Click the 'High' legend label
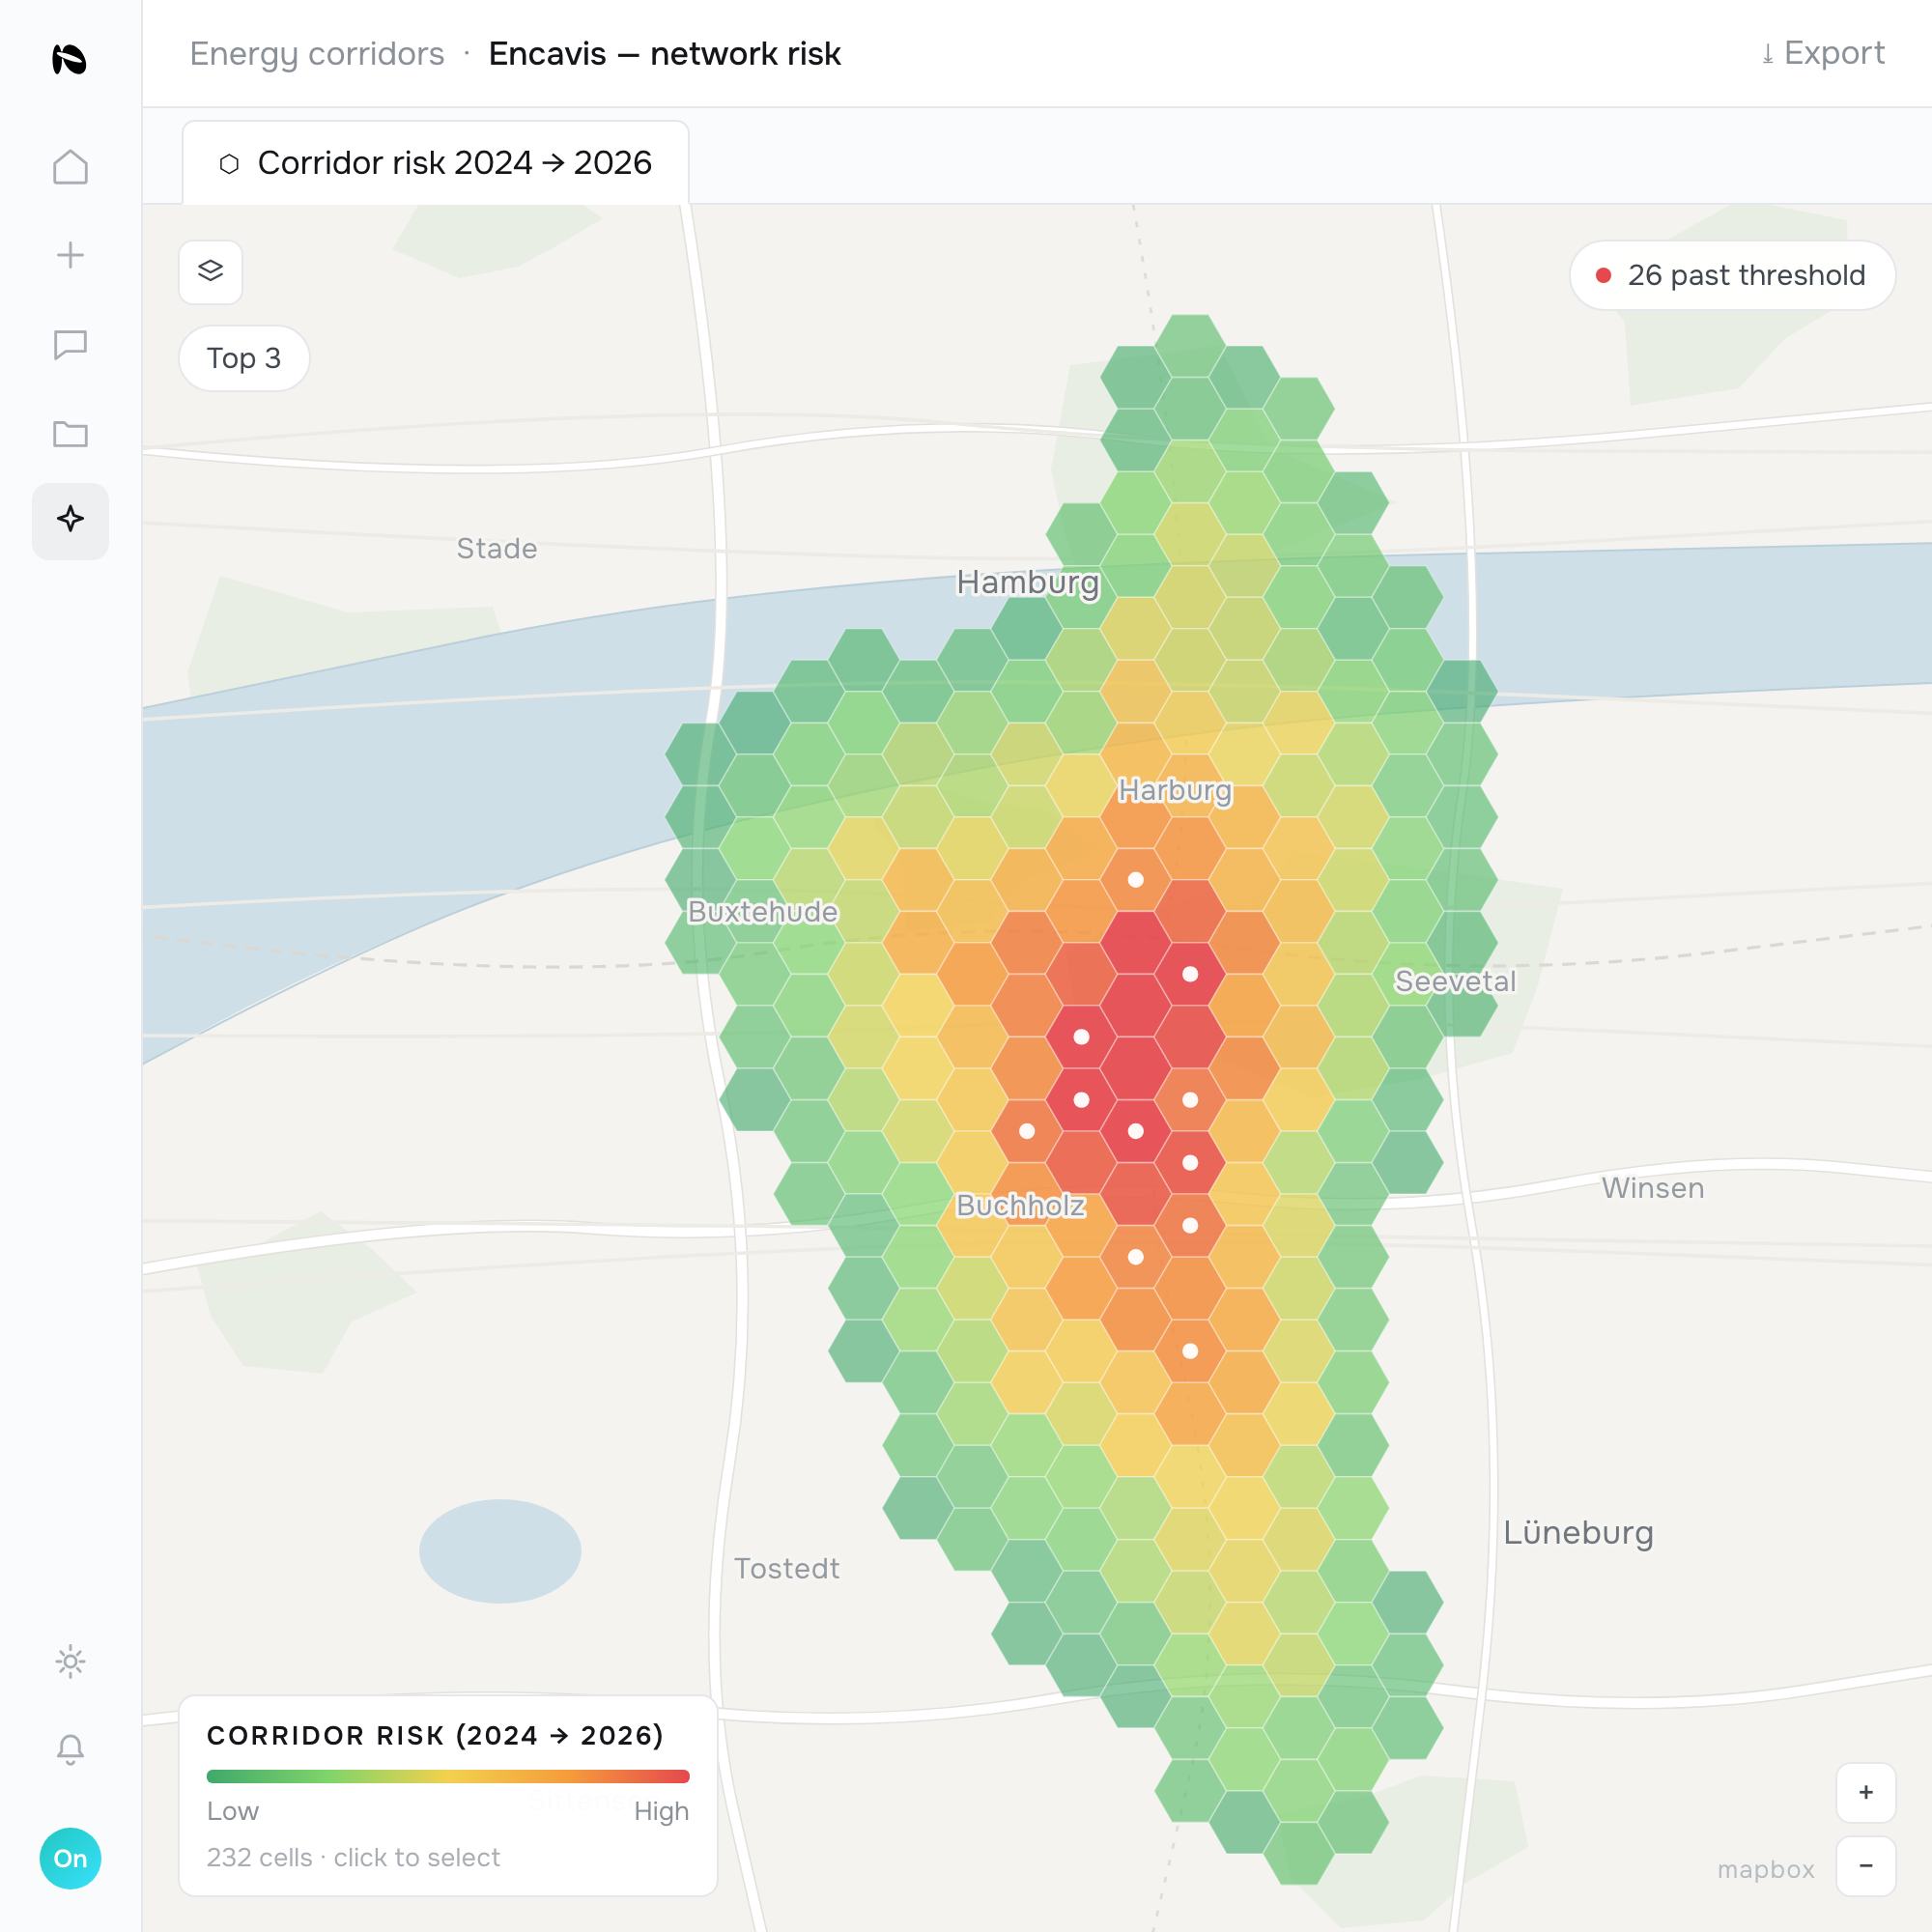The image size is (1932, 1932). click(x=662, y=1812)
